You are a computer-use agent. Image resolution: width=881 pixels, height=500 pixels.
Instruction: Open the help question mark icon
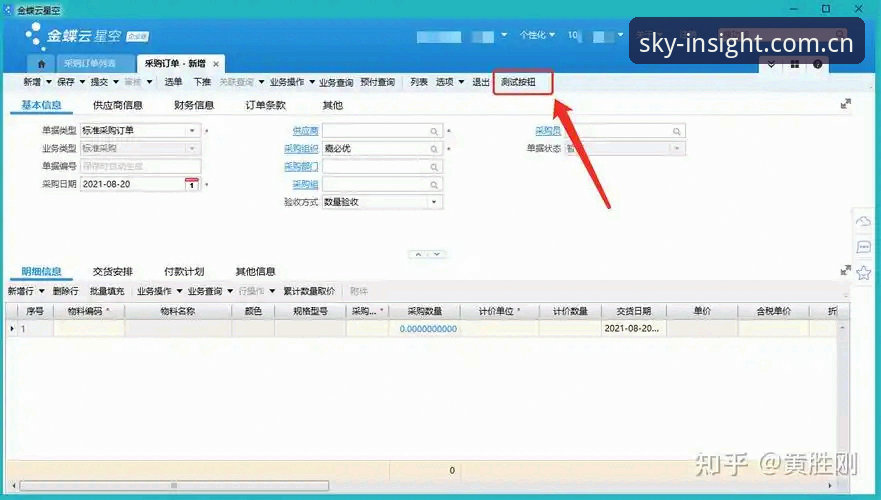click(818, 65)
